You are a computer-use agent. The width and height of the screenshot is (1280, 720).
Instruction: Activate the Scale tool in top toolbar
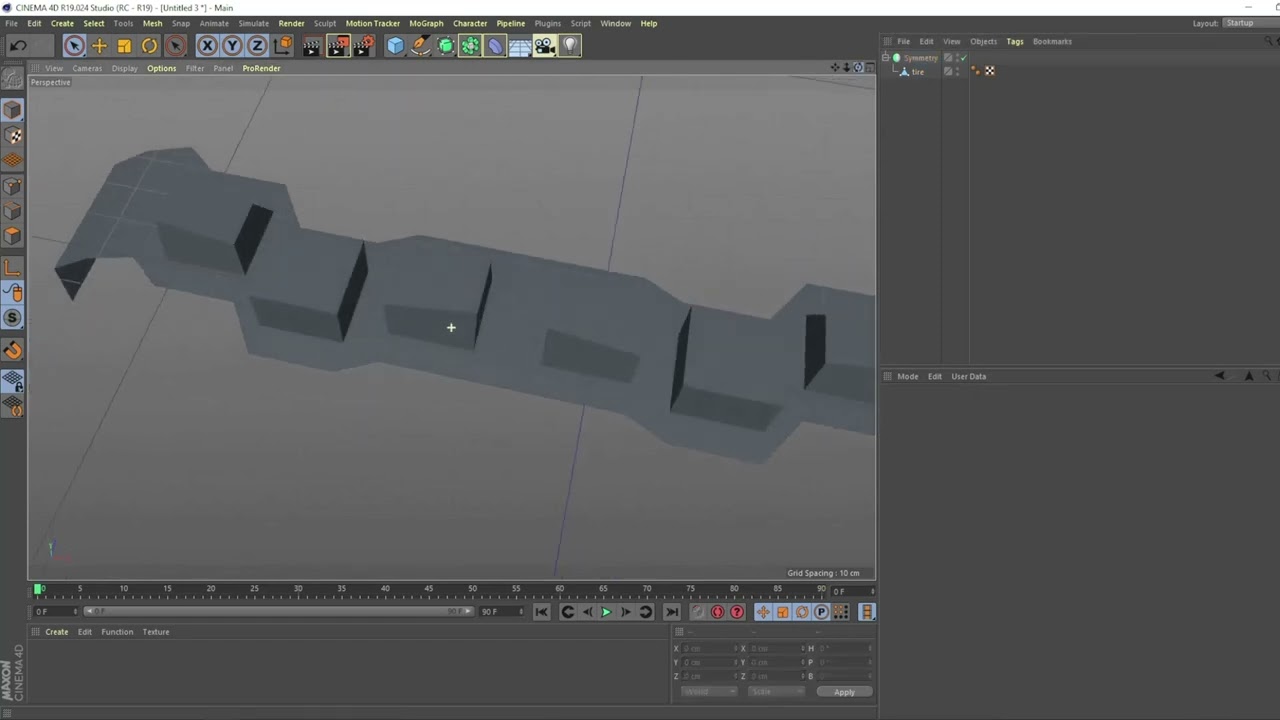click(124, 46)
